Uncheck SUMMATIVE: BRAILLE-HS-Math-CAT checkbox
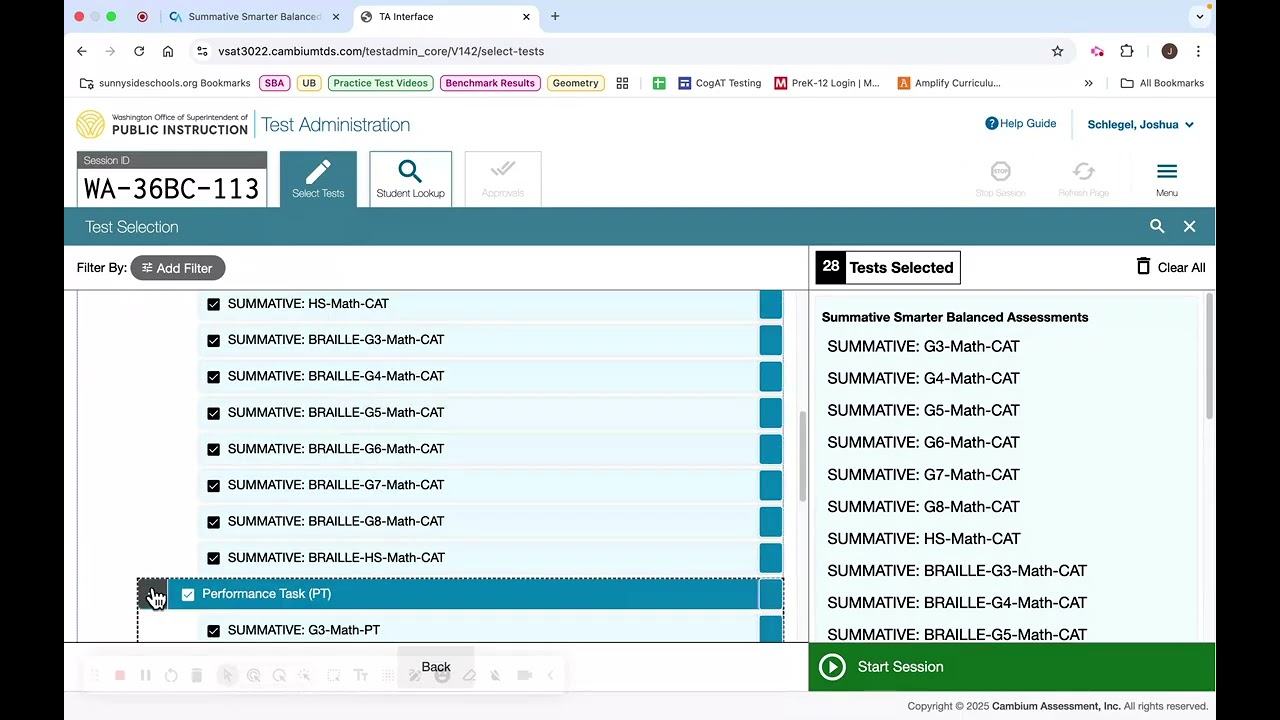 pos(213,558)
